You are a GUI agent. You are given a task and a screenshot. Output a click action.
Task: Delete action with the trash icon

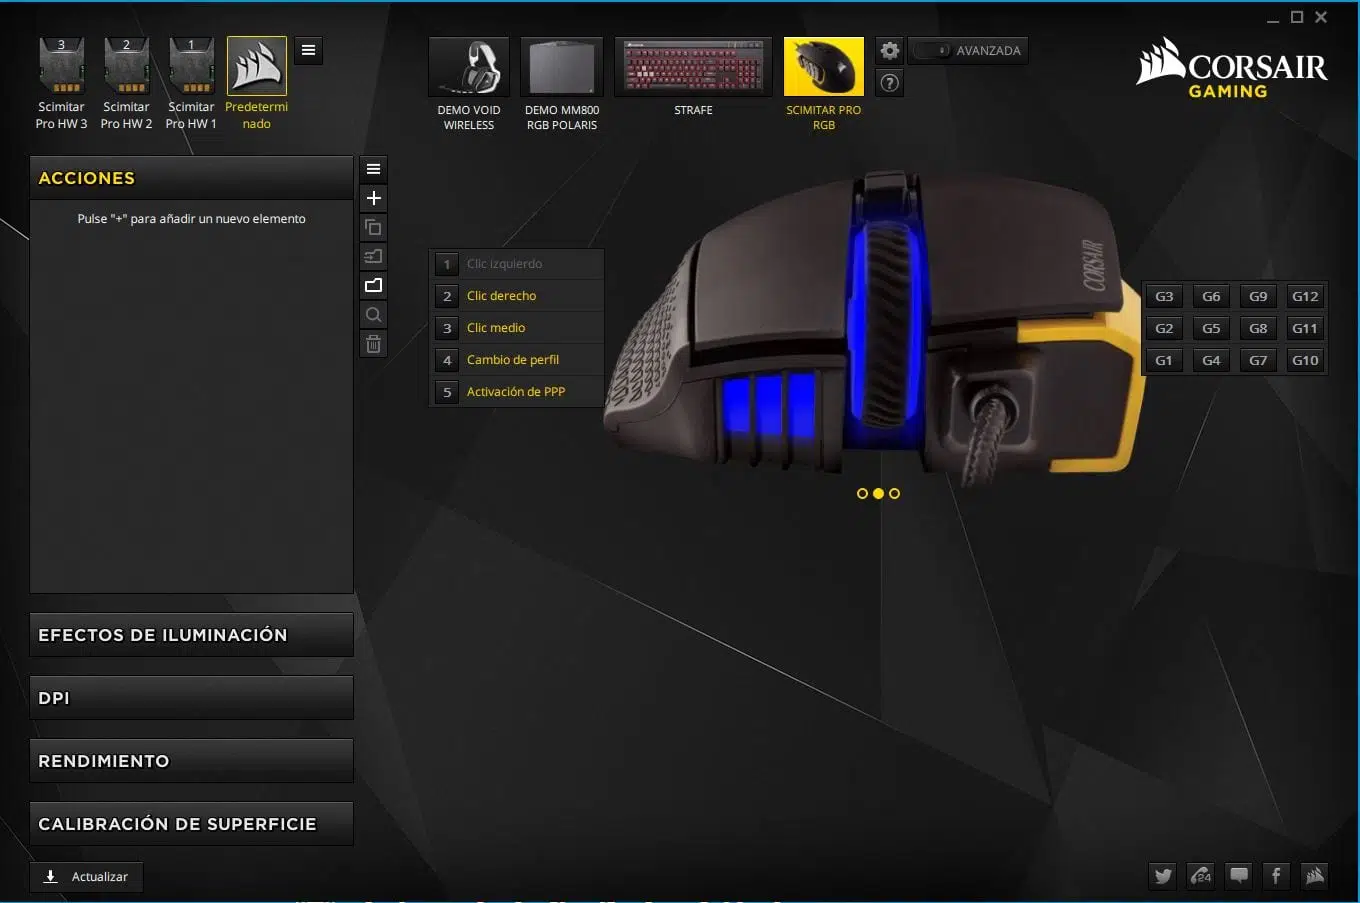373,344
